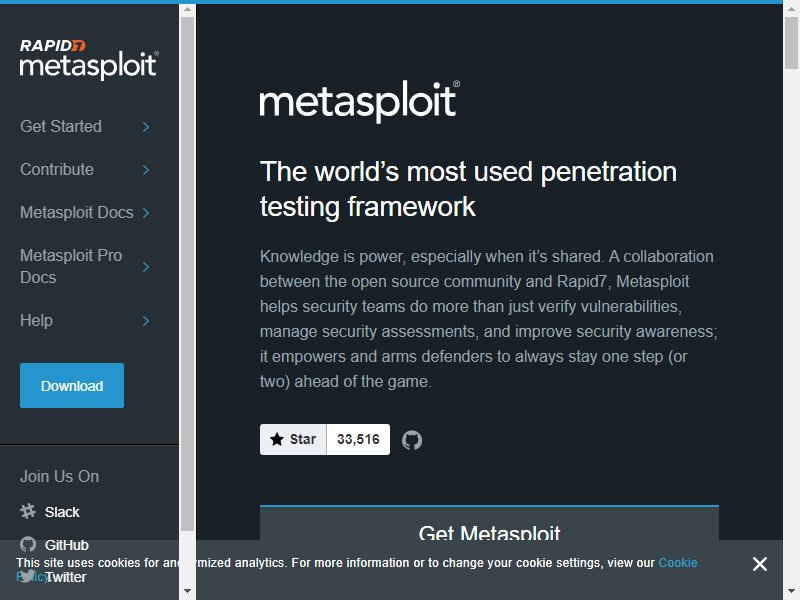Dismiss the cookie banner with the X

(x=760, y=564)
